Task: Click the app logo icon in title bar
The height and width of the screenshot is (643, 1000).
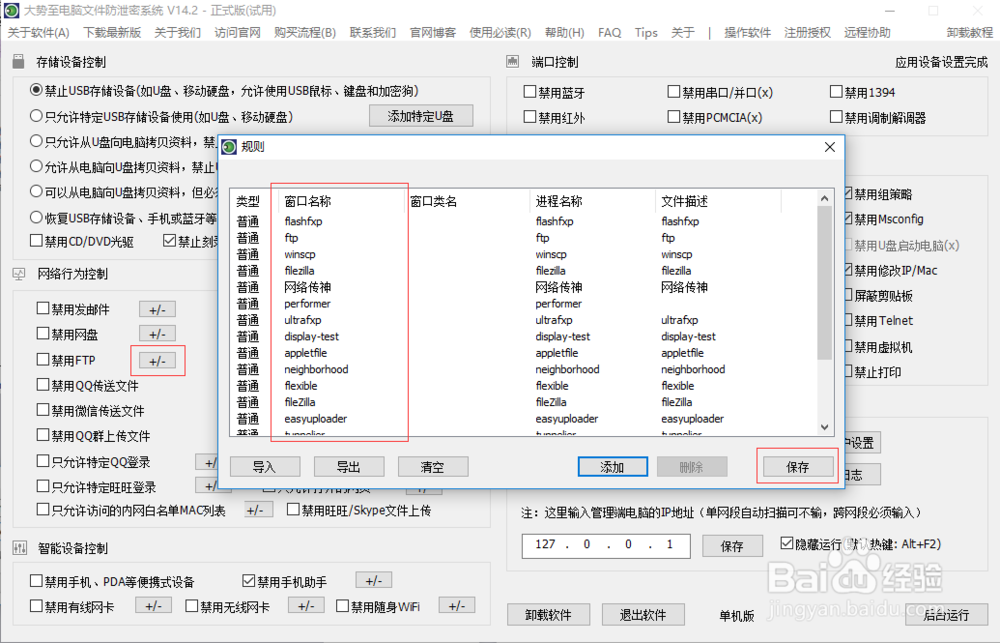Action: [x=11, y=11]
